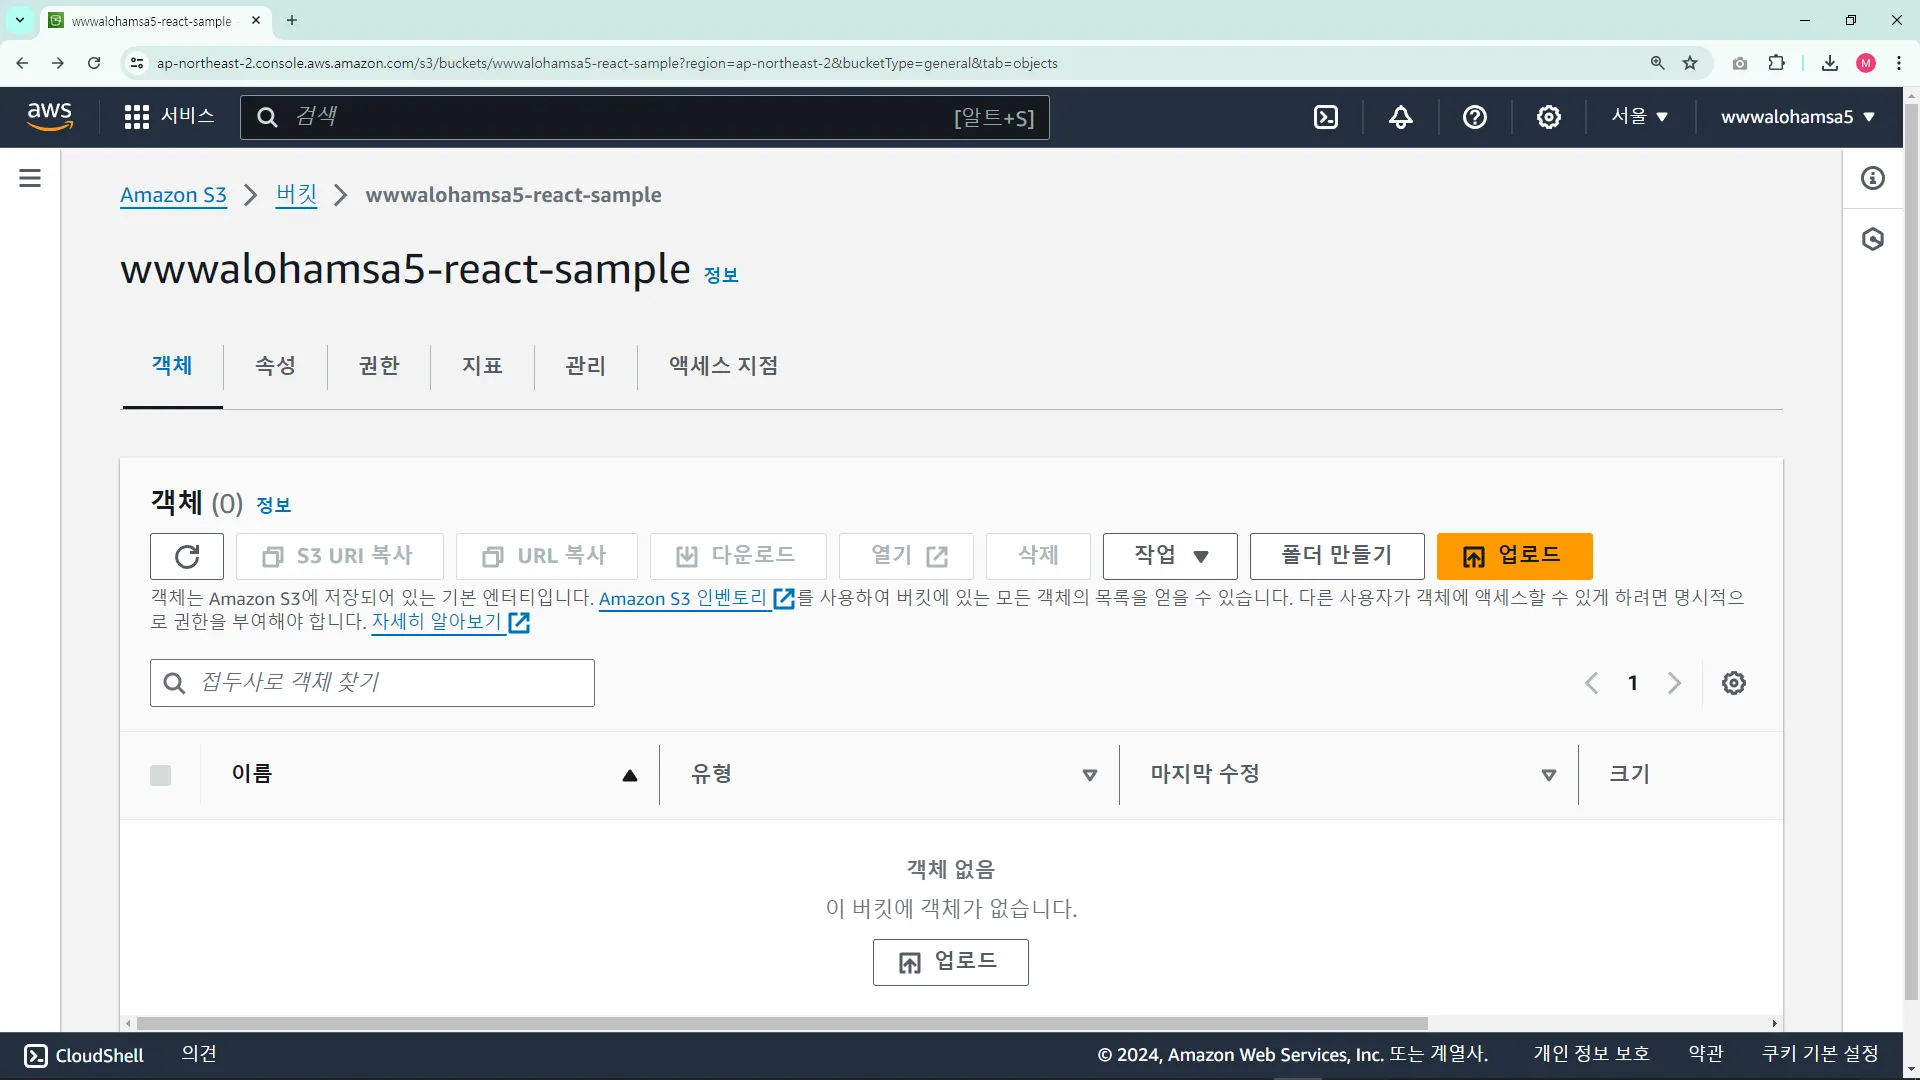Viewport: 1920px width, 1080px height.
Task: Expand the wwwalohamsa5 account menu
Action: [x=1797, y=117]
